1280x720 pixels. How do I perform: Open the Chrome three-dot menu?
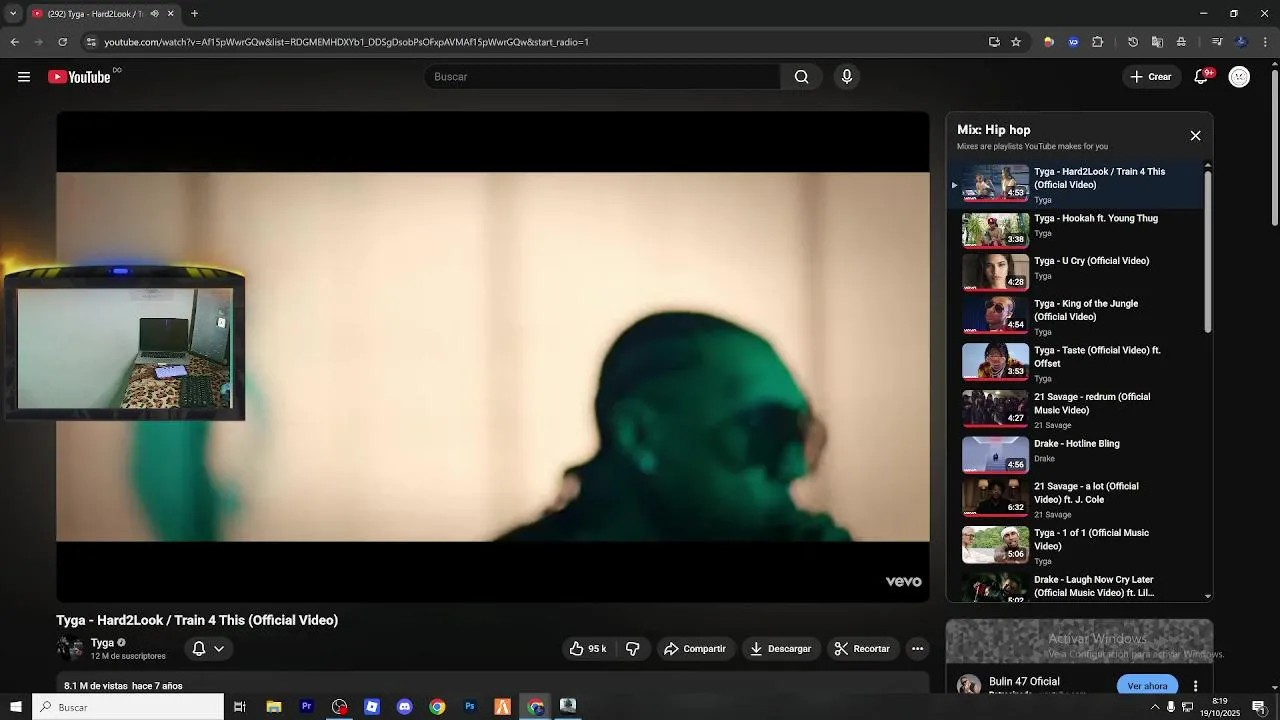pos(1266,42)
